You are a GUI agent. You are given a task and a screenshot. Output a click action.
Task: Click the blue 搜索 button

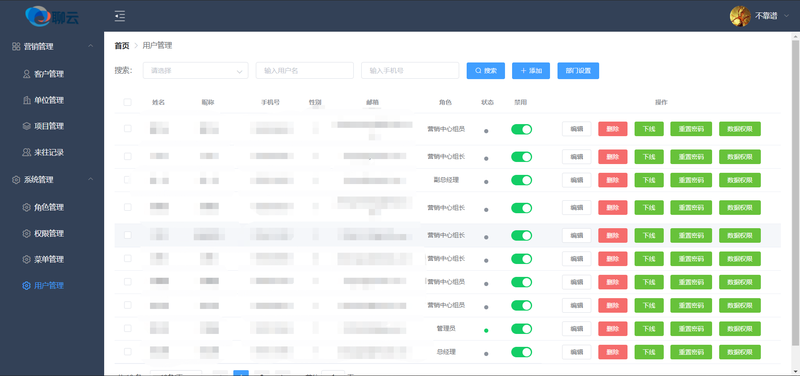tap(486, 70)
